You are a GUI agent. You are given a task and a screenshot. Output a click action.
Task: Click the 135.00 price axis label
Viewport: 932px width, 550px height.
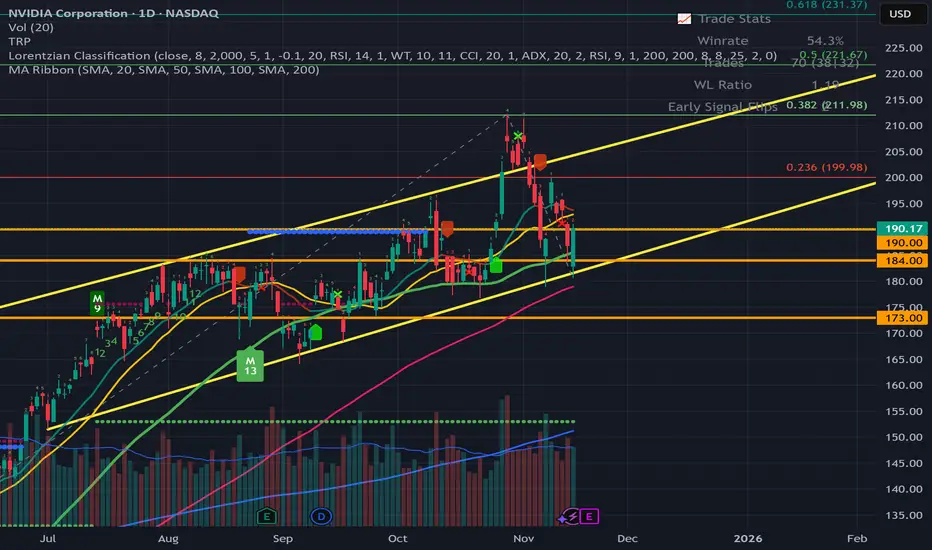pyautogui.click(x=903, y=516)
